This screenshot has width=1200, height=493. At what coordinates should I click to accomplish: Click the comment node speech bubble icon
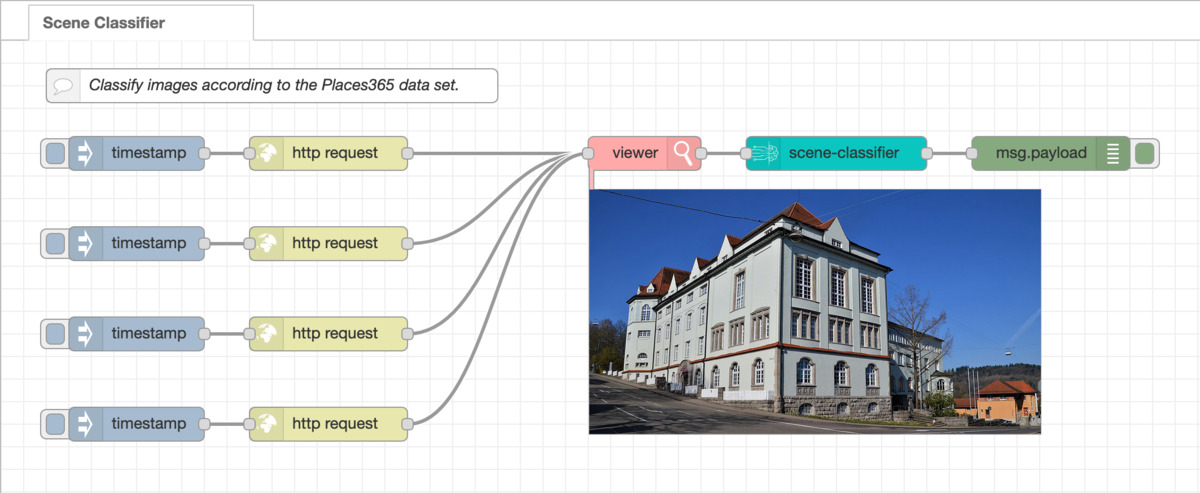tap(63, 86)
